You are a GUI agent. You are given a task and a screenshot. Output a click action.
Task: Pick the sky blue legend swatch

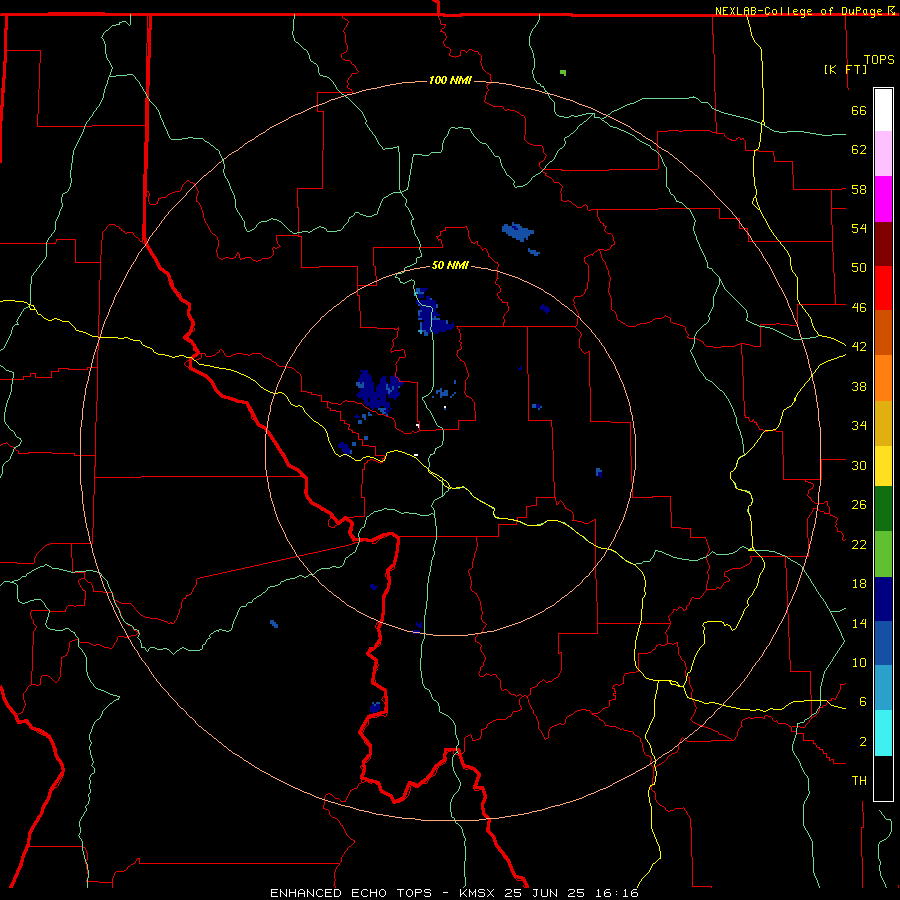click(x=883, y=688)
